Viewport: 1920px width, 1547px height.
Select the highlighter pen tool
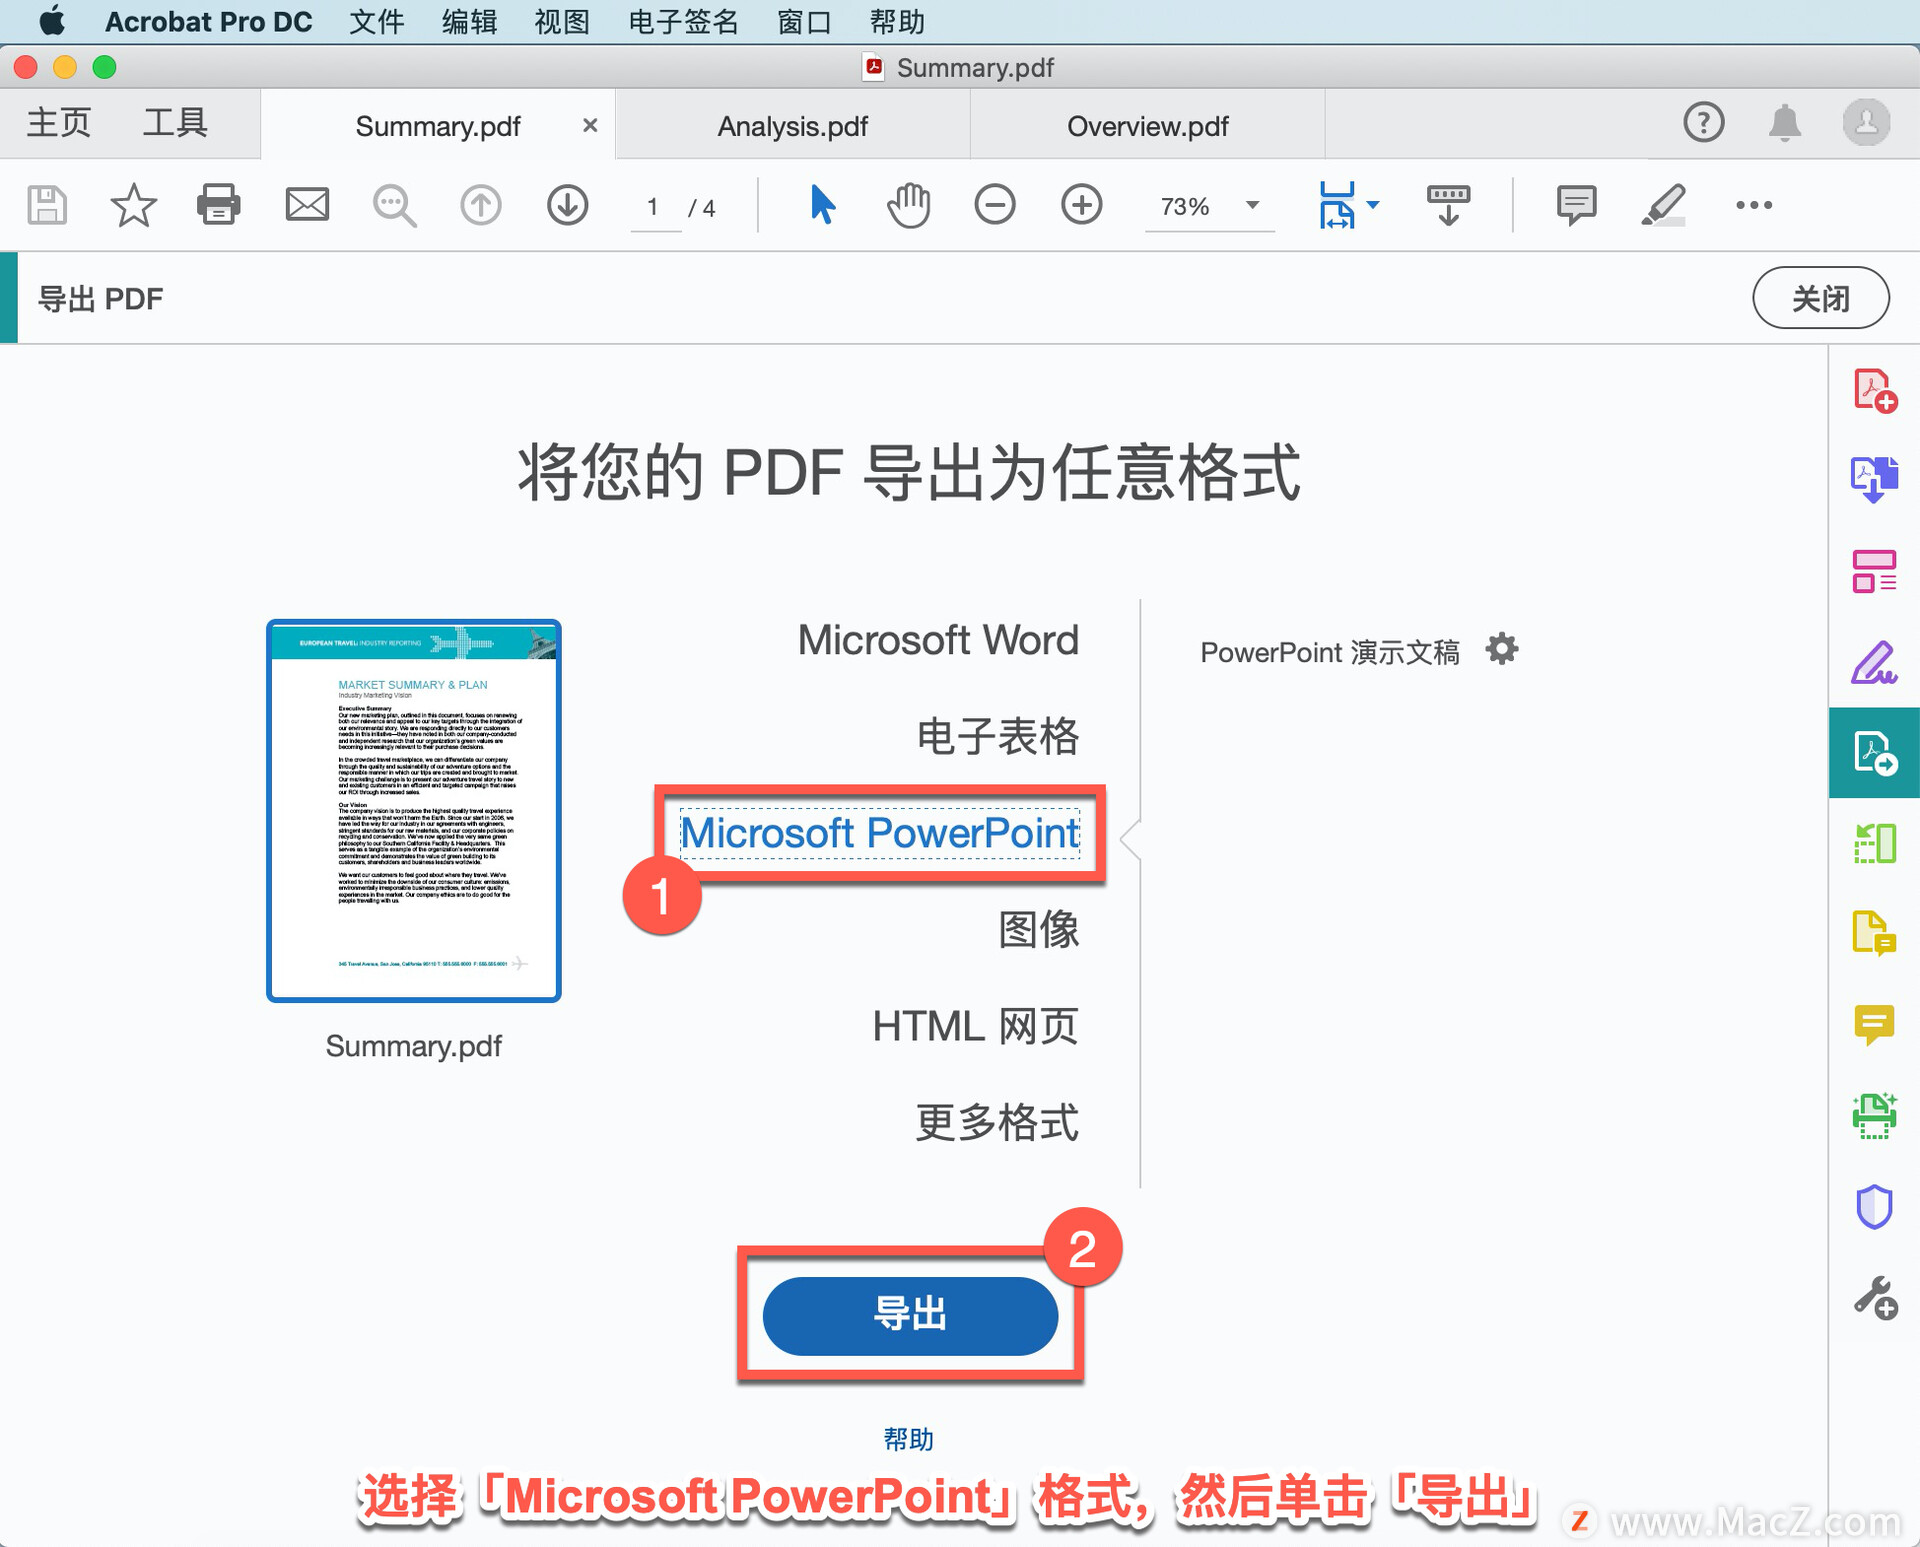point(1663,205)
